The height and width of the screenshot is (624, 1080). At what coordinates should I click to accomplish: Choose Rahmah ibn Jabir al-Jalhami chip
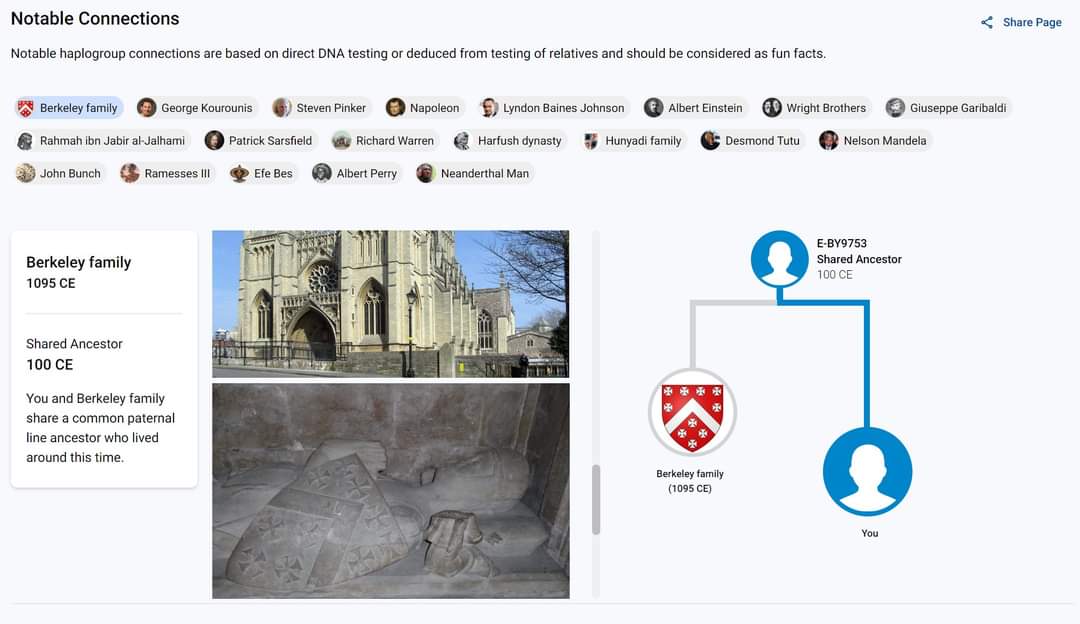(102, 141)
